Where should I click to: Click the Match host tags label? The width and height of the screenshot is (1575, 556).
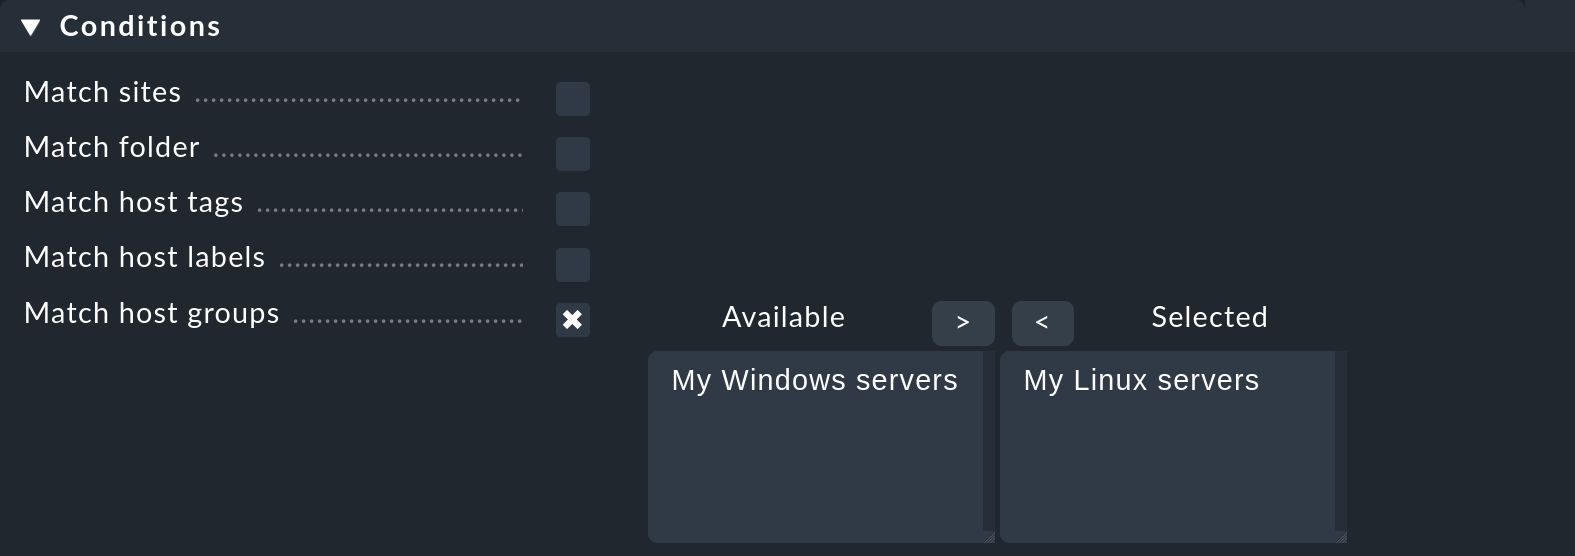pos(134,203)
